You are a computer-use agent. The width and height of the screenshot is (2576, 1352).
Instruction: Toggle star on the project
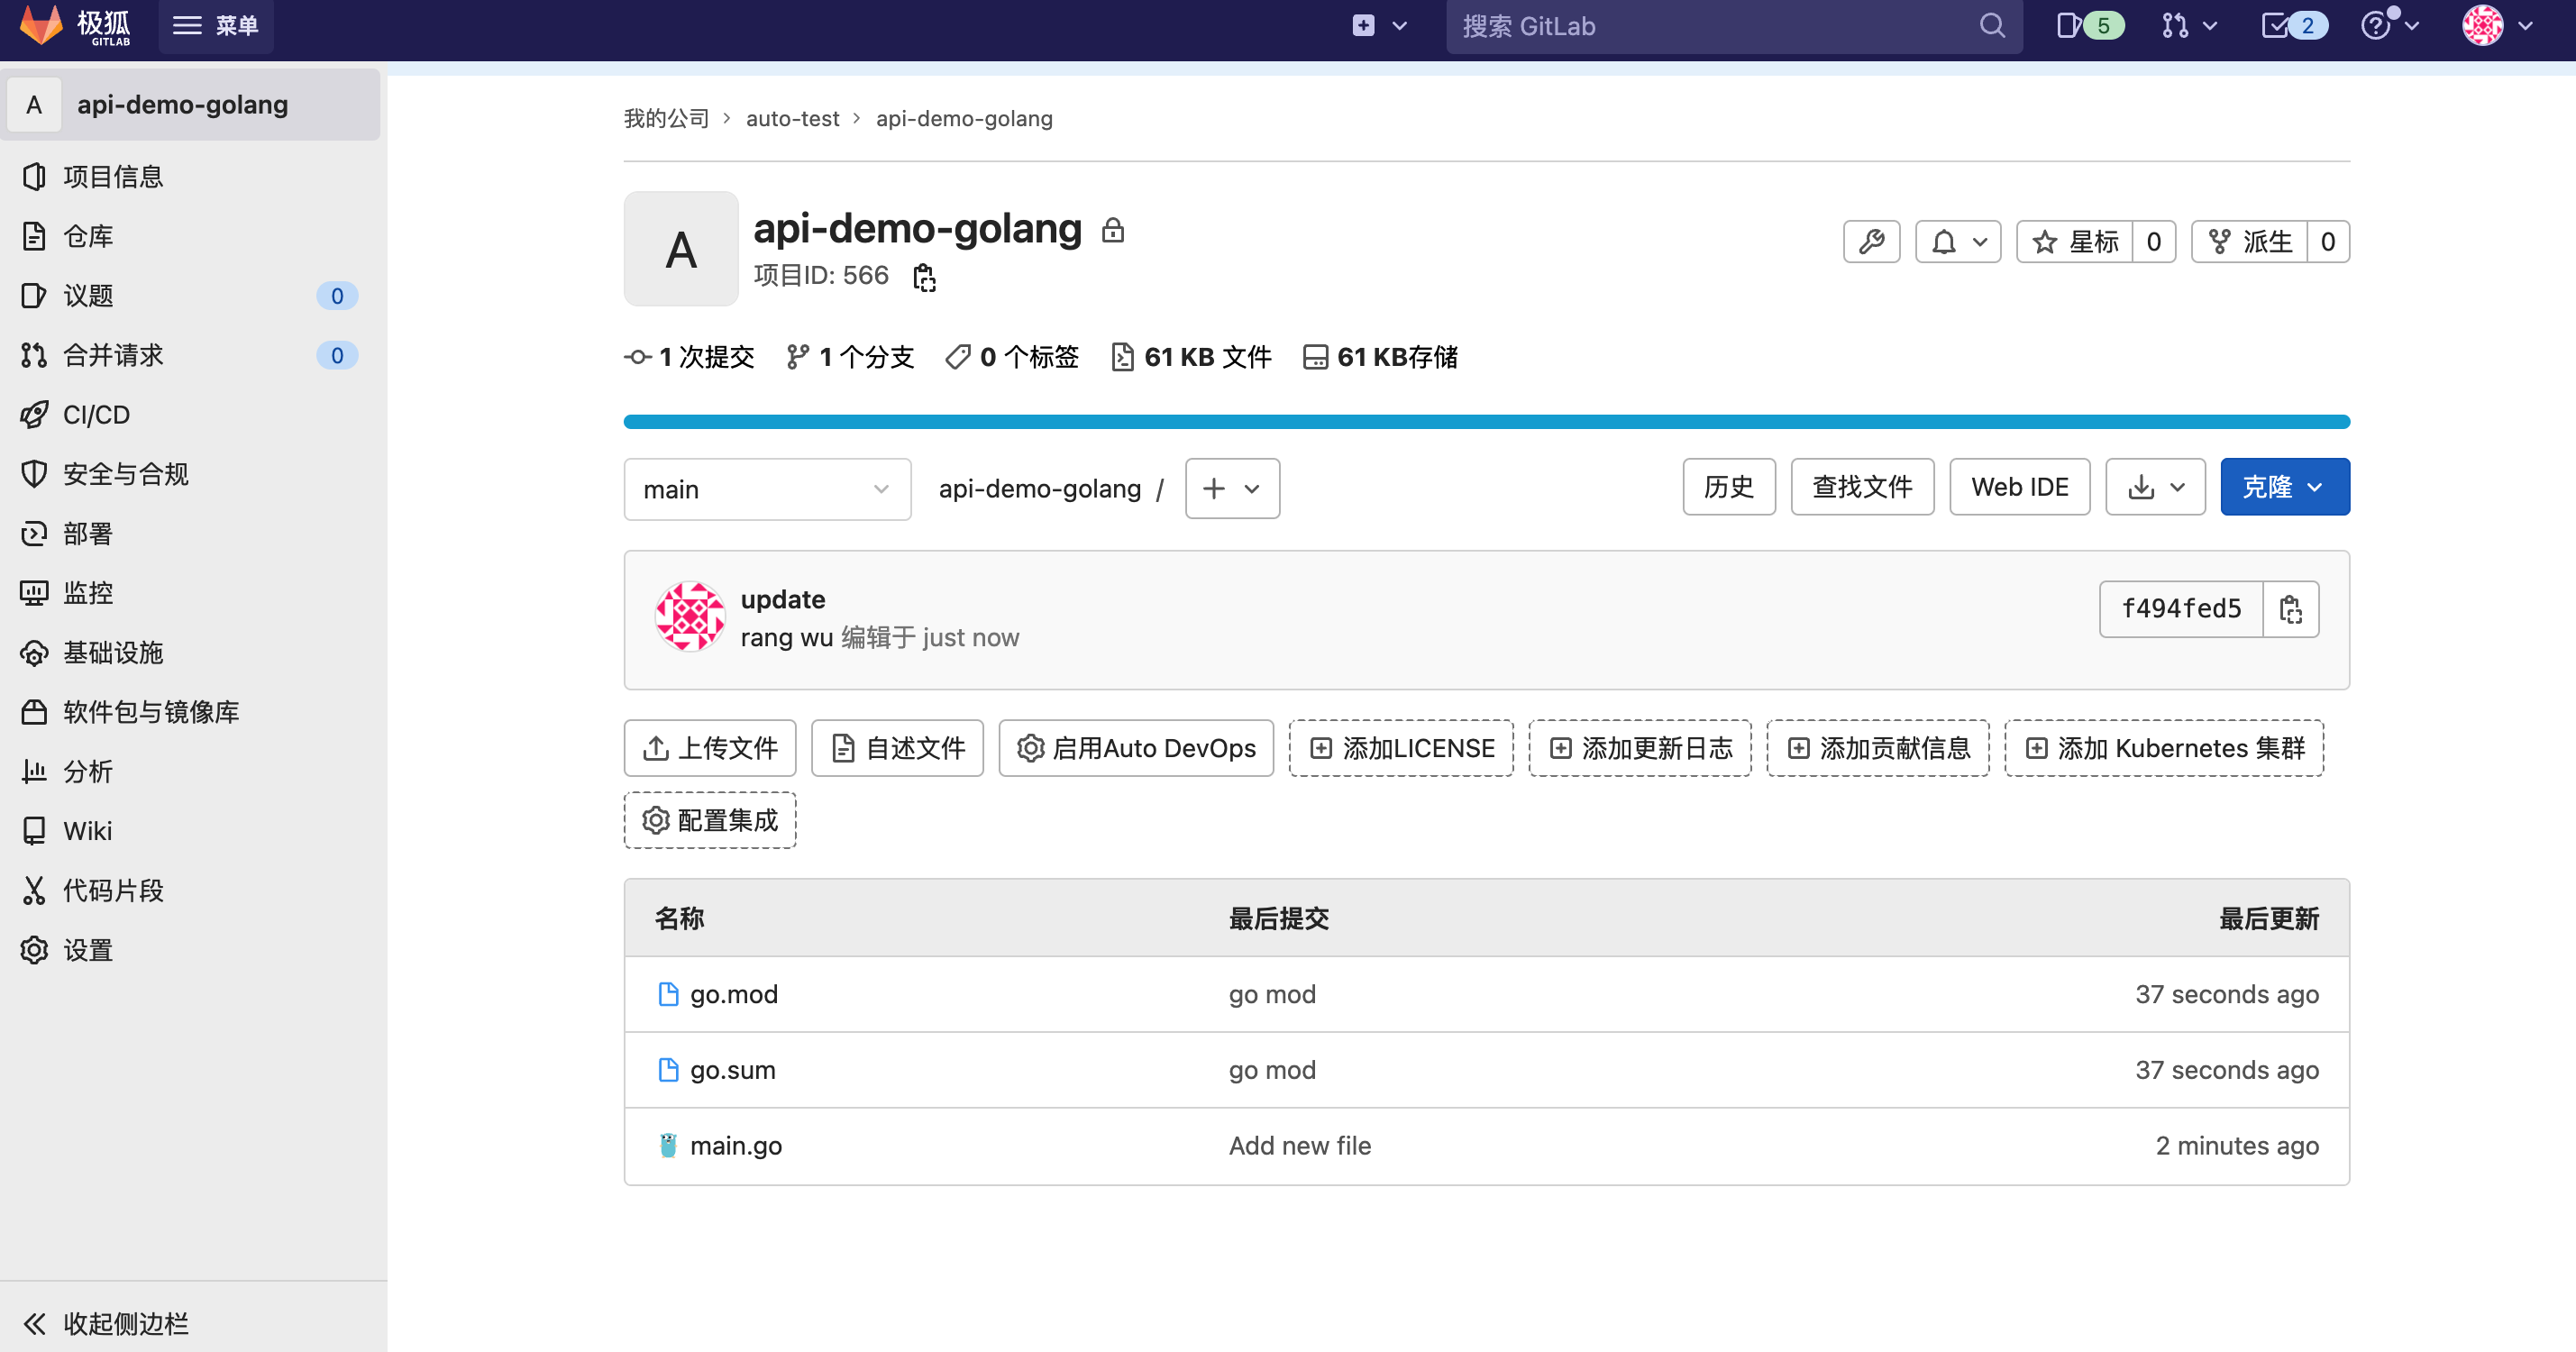coord(2074,242)
